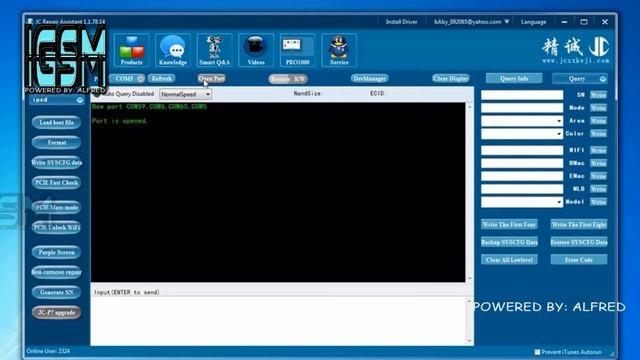
Task: Click Write button next to WIFI
Action: [x=598, y=150]
